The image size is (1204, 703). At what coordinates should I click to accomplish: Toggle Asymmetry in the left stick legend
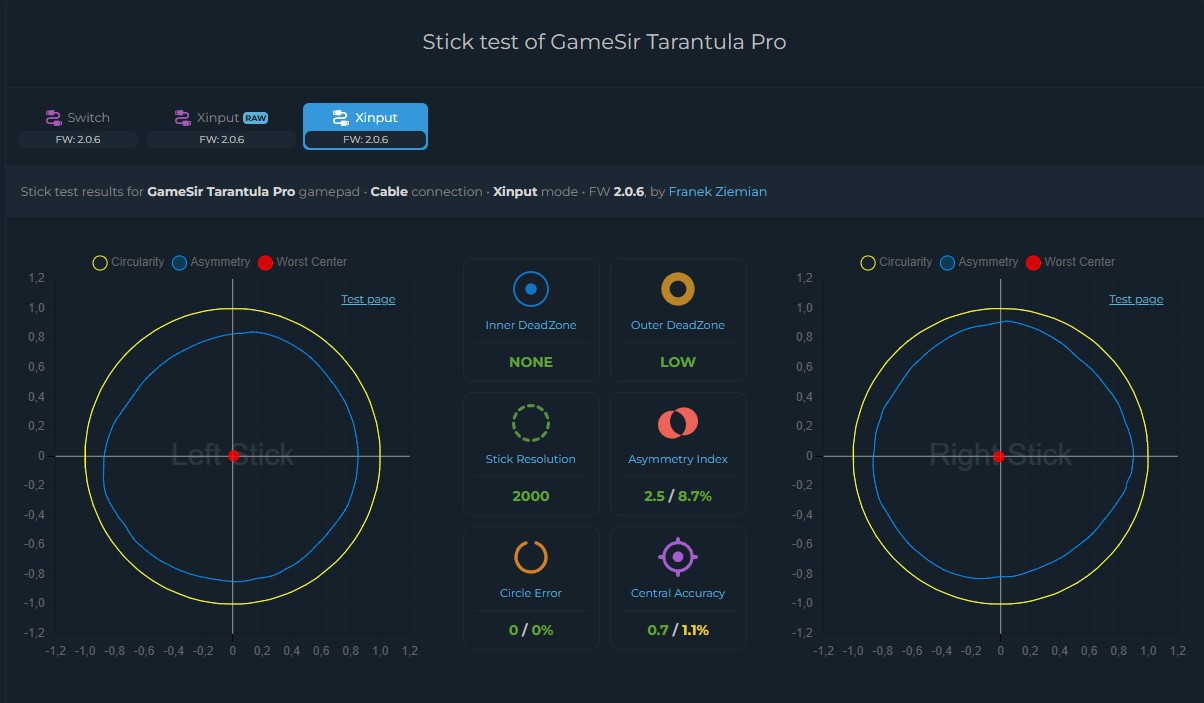point(211,262)
